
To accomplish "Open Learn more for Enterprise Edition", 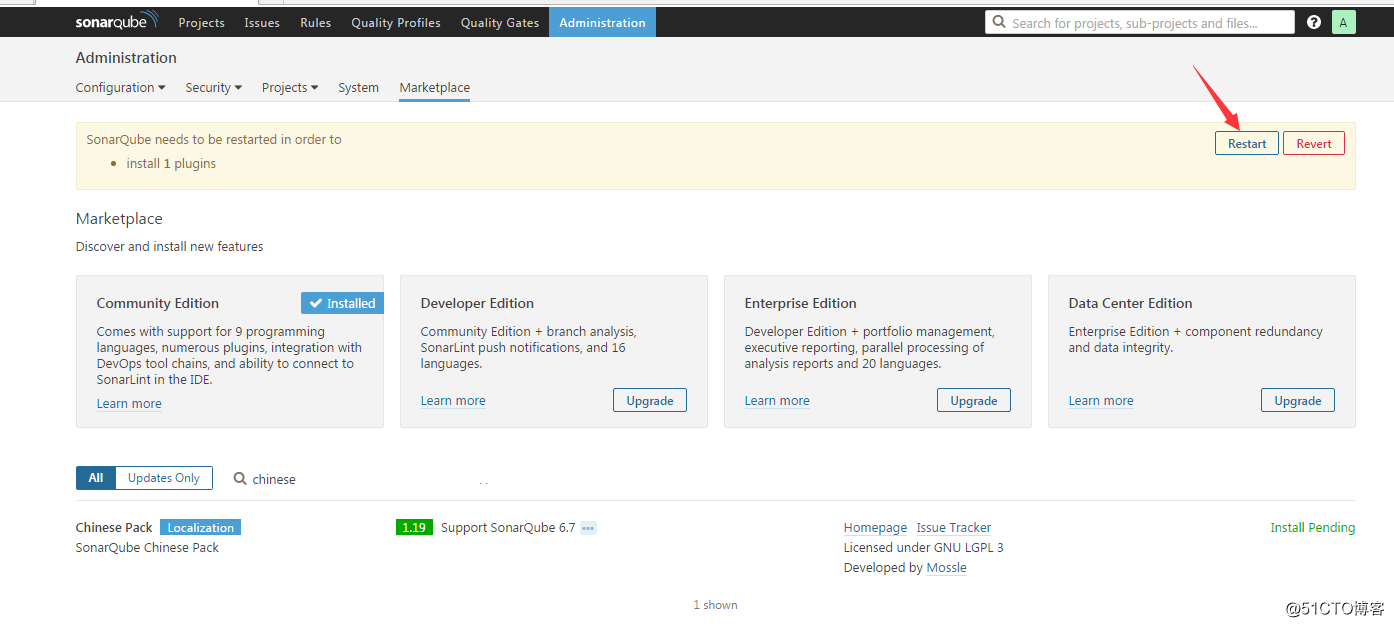I will coord(777,401).
